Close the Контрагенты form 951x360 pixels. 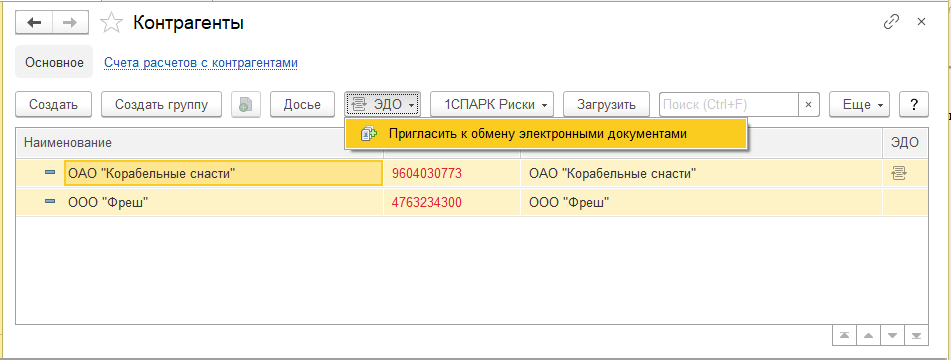(921, 22)
